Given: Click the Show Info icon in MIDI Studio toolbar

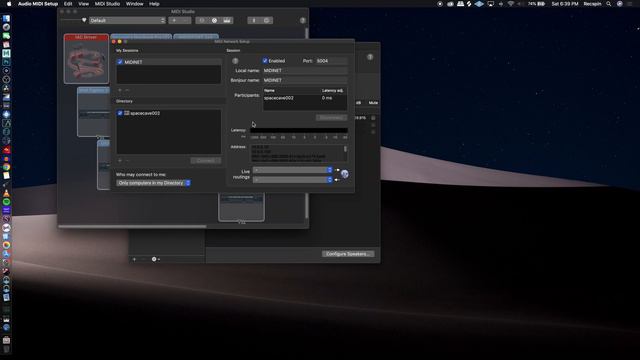Looking at the screenshot, I should [x=202, y=20].
